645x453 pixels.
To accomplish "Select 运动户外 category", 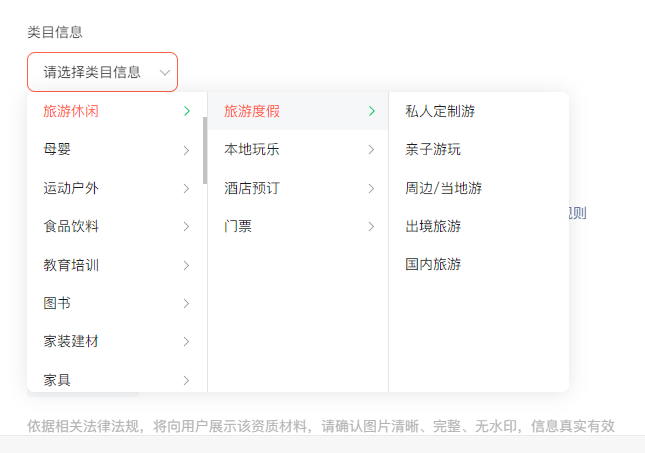I will tap(70, 188).
